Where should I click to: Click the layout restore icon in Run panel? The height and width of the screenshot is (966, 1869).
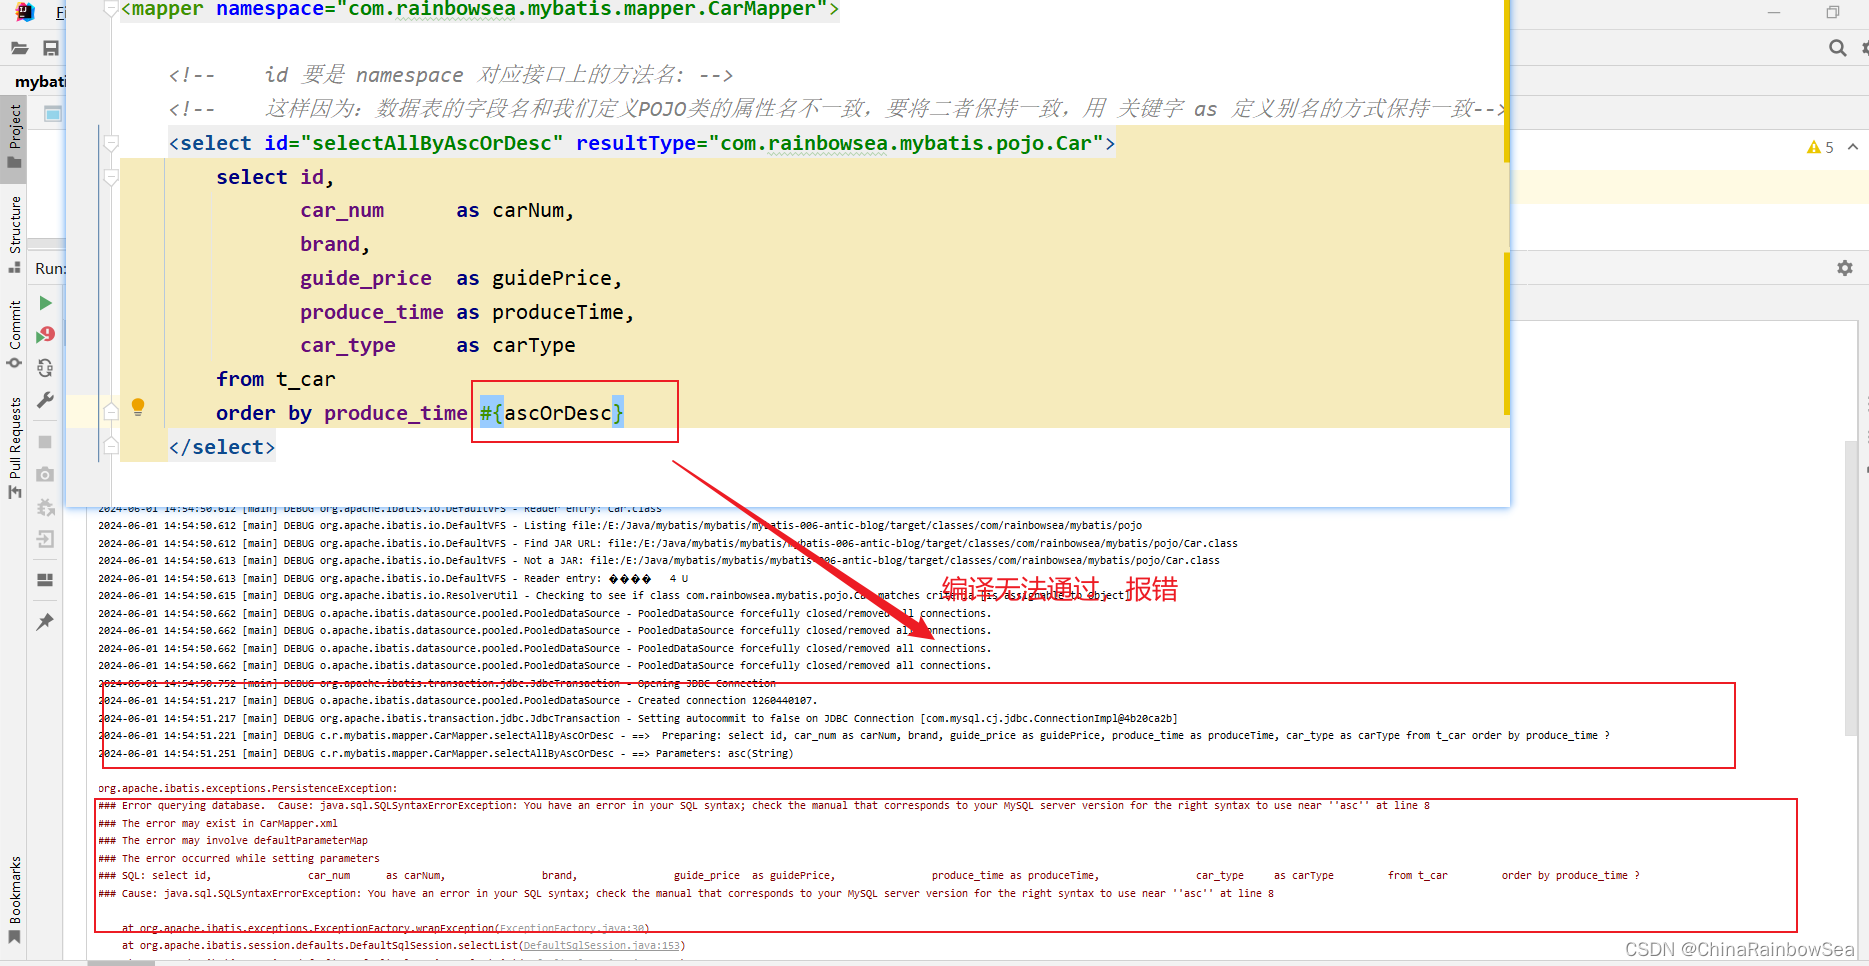click(45, 580)
